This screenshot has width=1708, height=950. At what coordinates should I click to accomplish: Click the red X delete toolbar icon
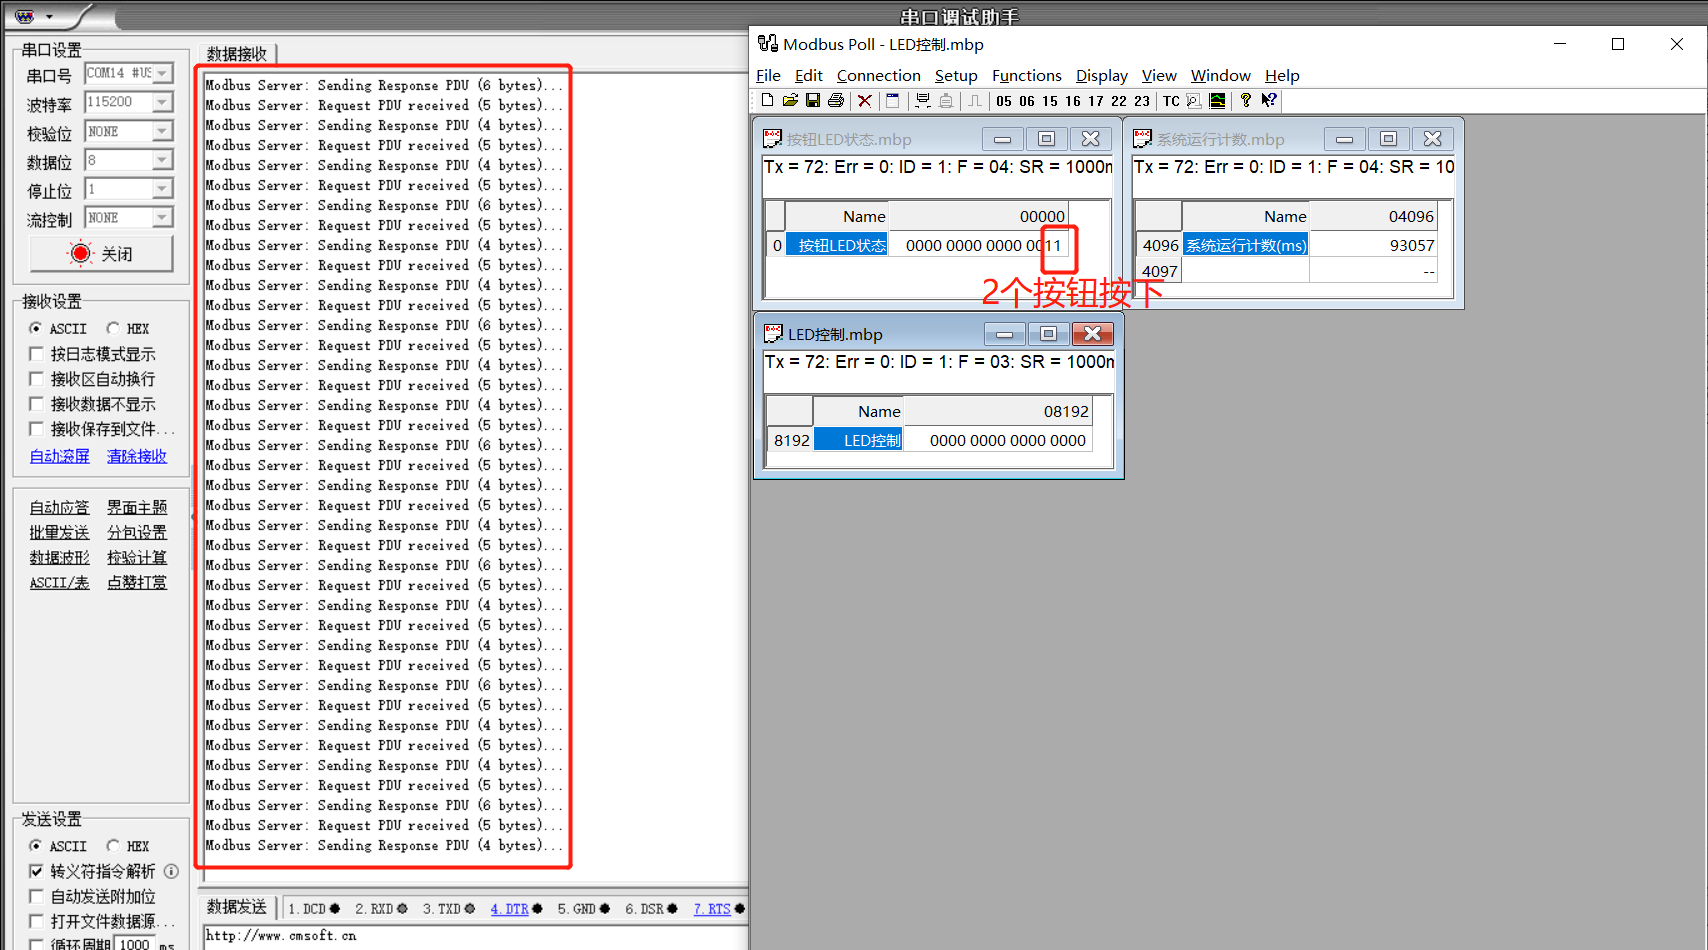[x=865, y=100]
